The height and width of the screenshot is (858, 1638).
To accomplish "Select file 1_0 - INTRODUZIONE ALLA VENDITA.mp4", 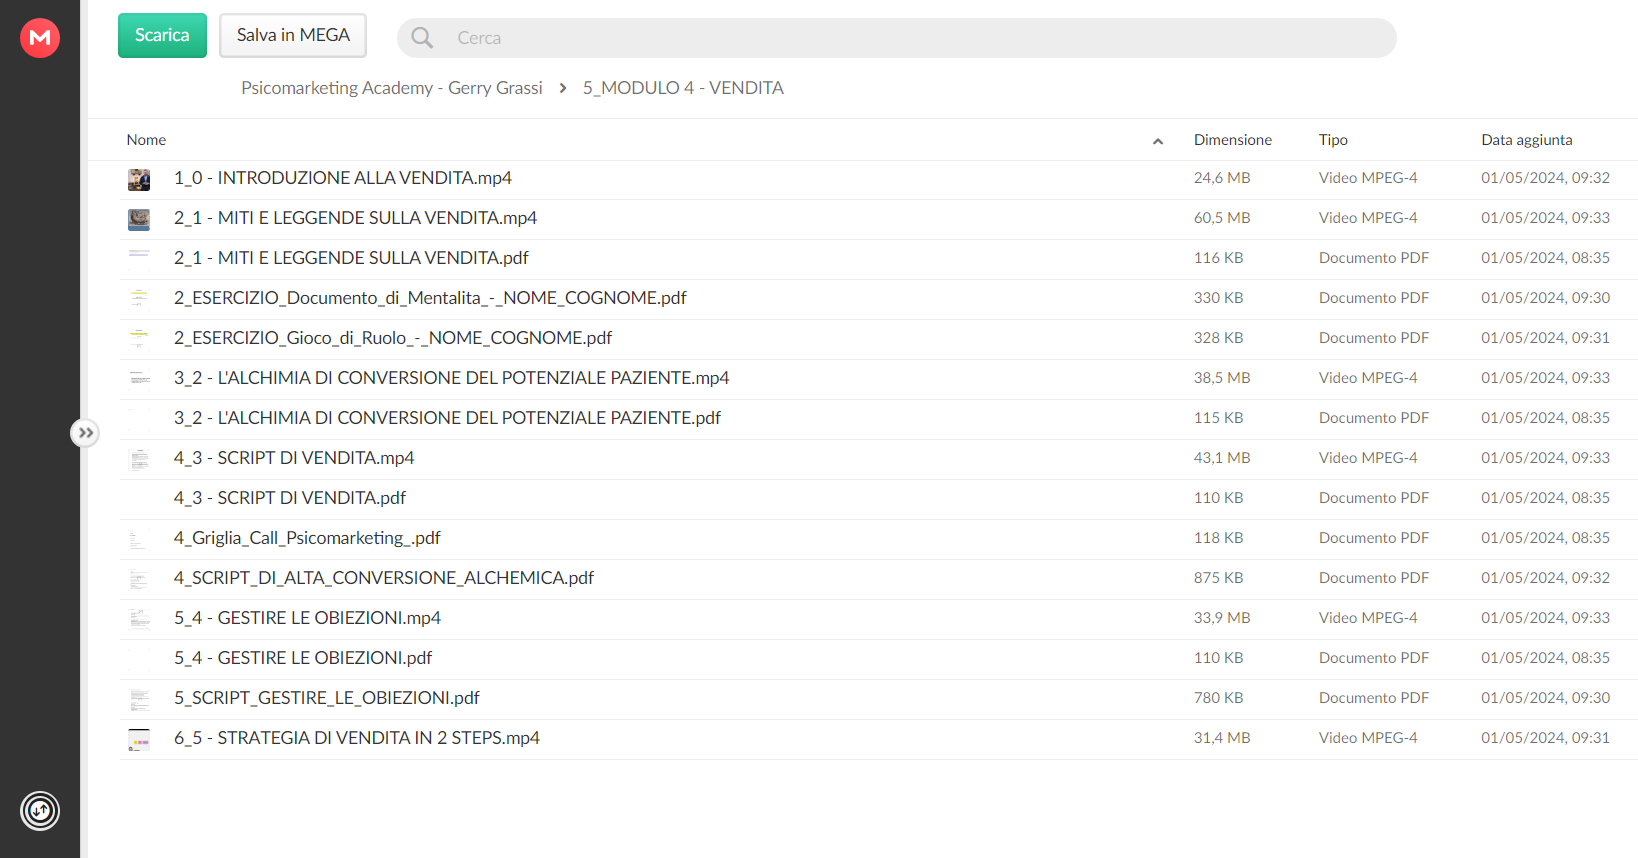I will click(342, 178).
